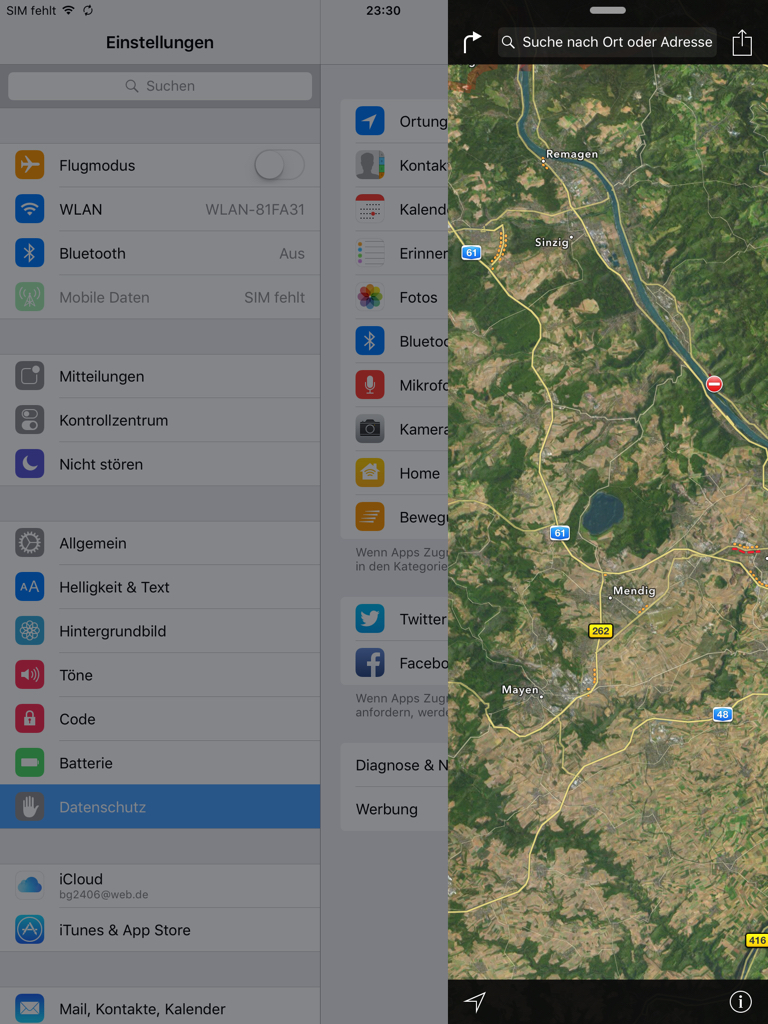Open the share icon in Maps
The width and height of the screenshot is (768, 1024).
tap(742, 42)
